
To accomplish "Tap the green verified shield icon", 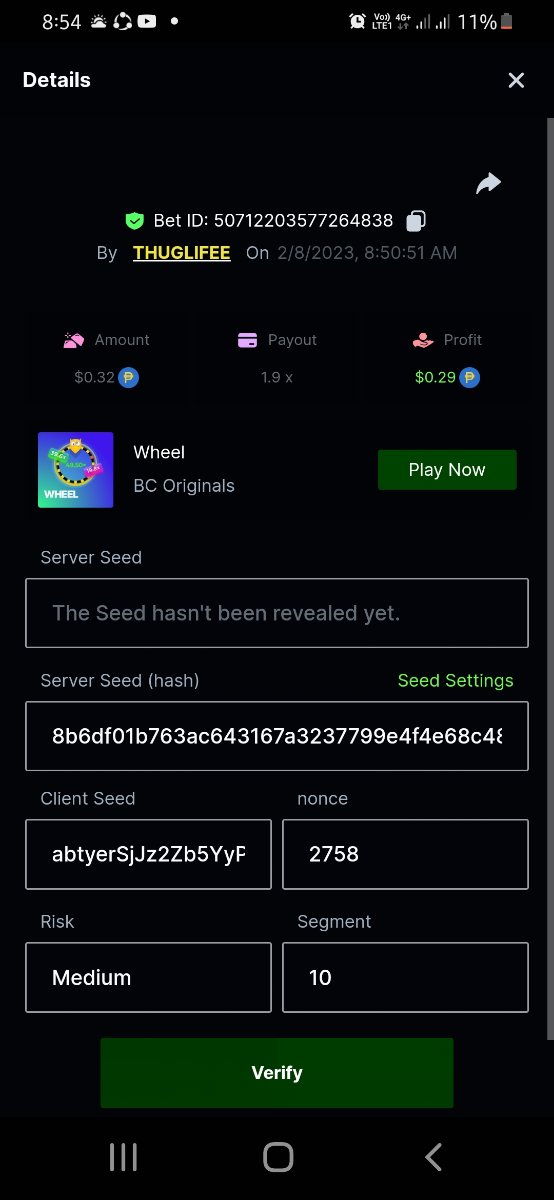I will tap(135, 220).
